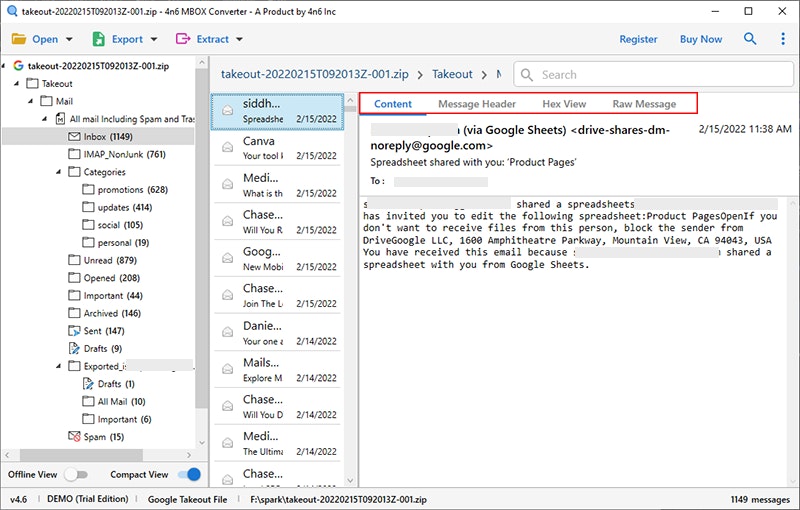The width and height of the screenshot is (800, 510).
Task: Open the three-dot more options menu
Action: coord(783,39)
